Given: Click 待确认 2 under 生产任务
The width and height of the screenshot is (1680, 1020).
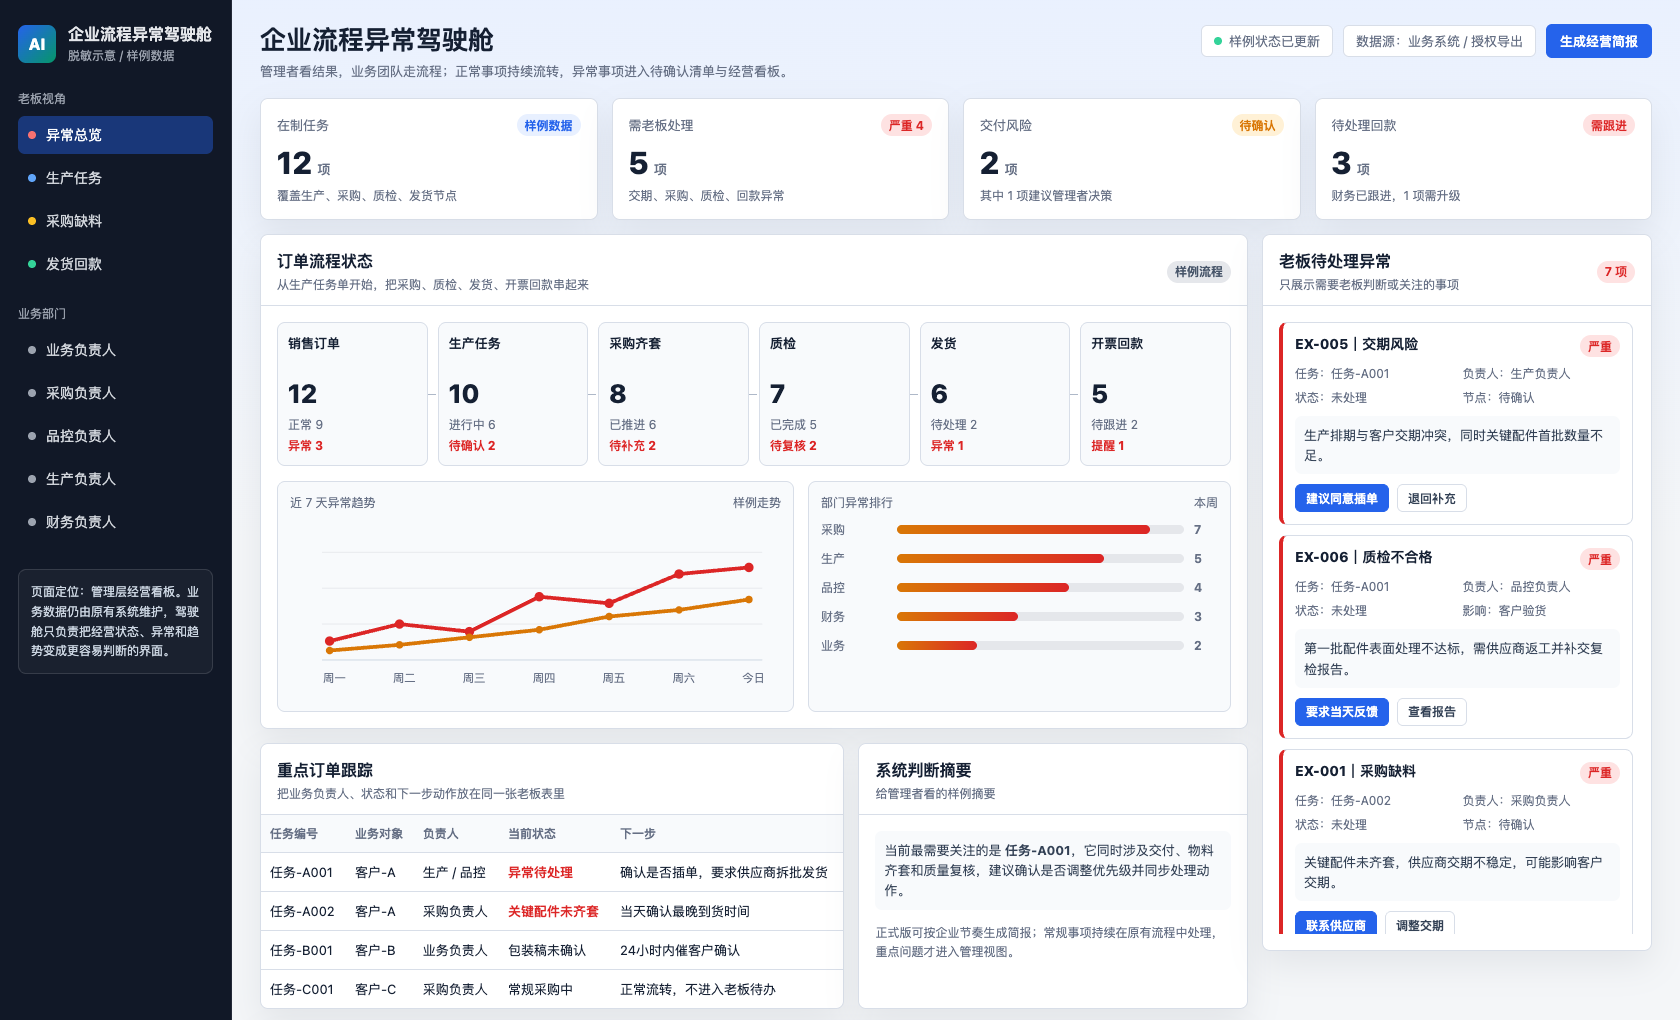Looking at the screenshot, I should coord(472,446).
